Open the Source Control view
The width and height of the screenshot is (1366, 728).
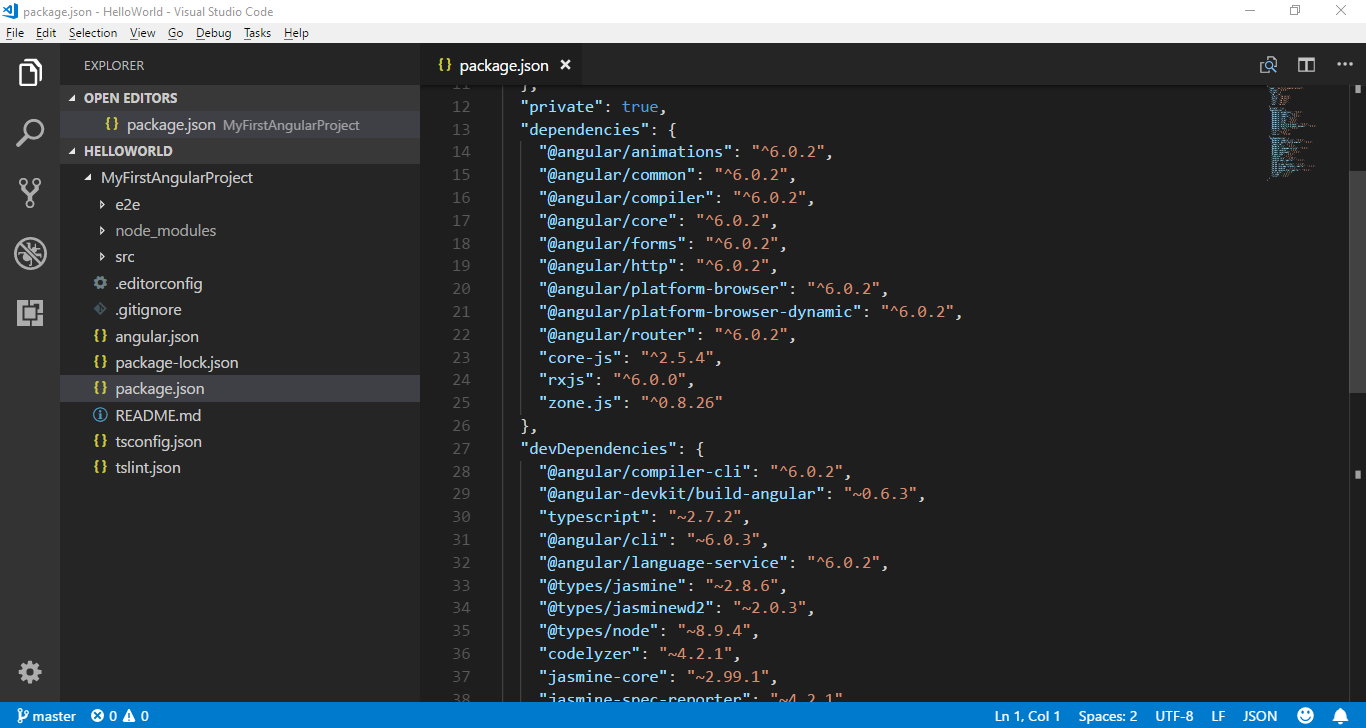(x=30, y=193)
